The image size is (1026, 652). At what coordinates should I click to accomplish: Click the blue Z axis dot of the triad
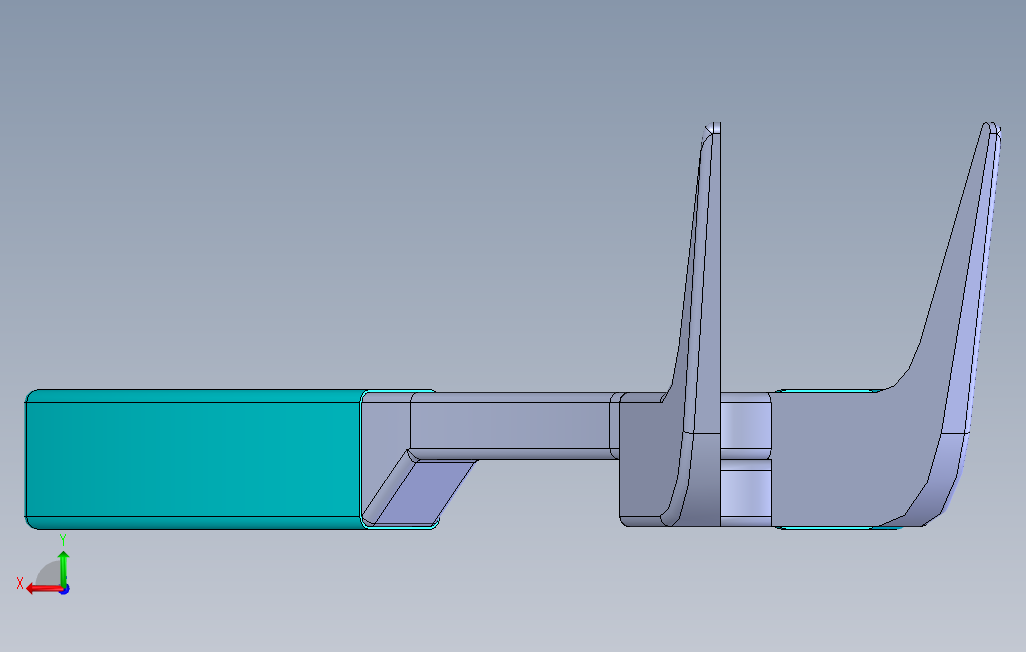65,590
